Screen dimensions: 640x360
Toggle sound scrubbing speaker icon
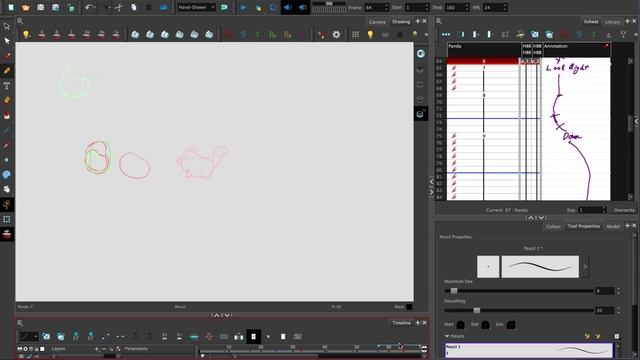[x=302, y=7]
